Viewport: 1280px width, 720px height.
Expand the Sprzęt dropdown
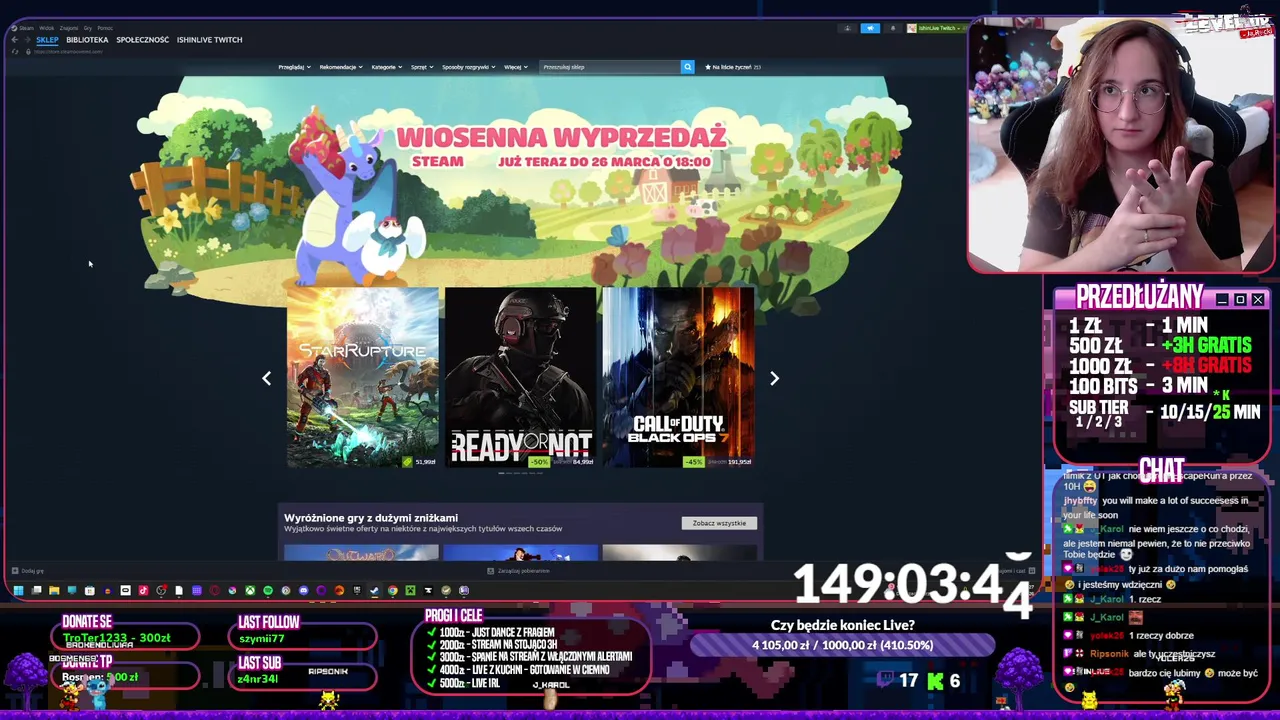click(422, 67)
